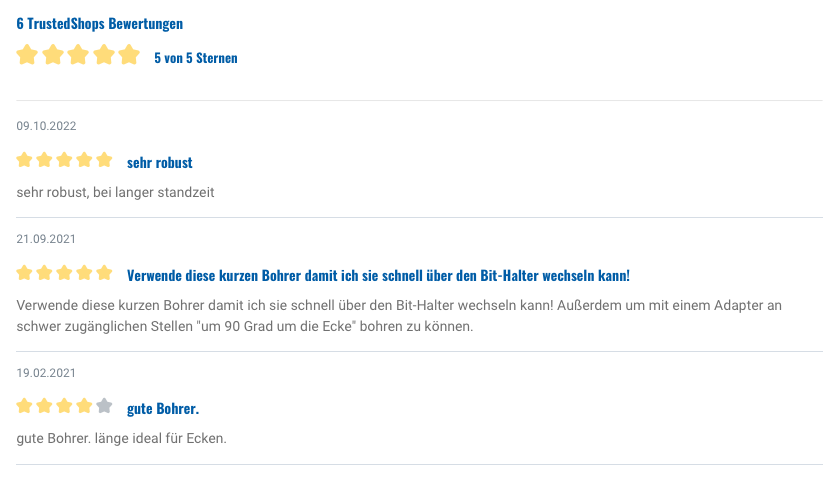Click the review date 09.10.2022

click(x=47, y=126)
